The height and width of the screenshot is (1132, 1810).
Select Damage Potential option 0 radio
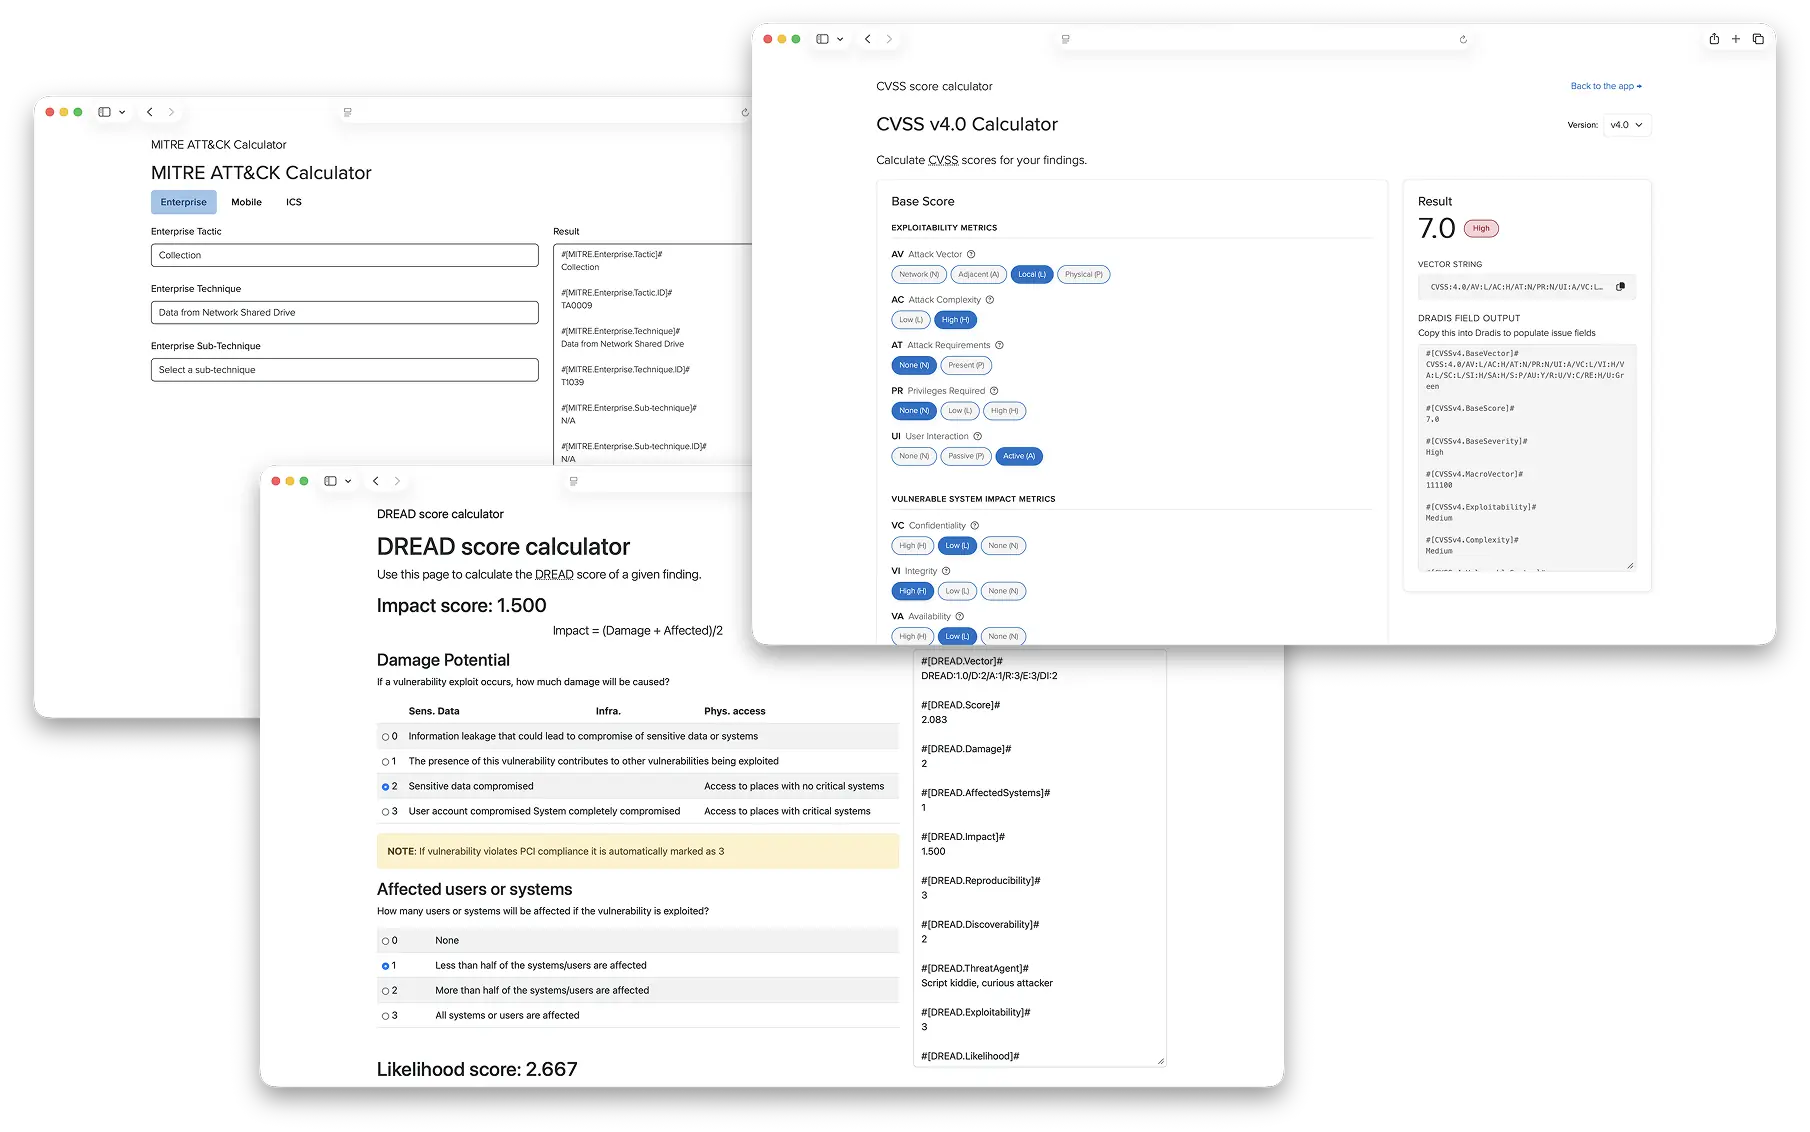[x=385, y=737]
